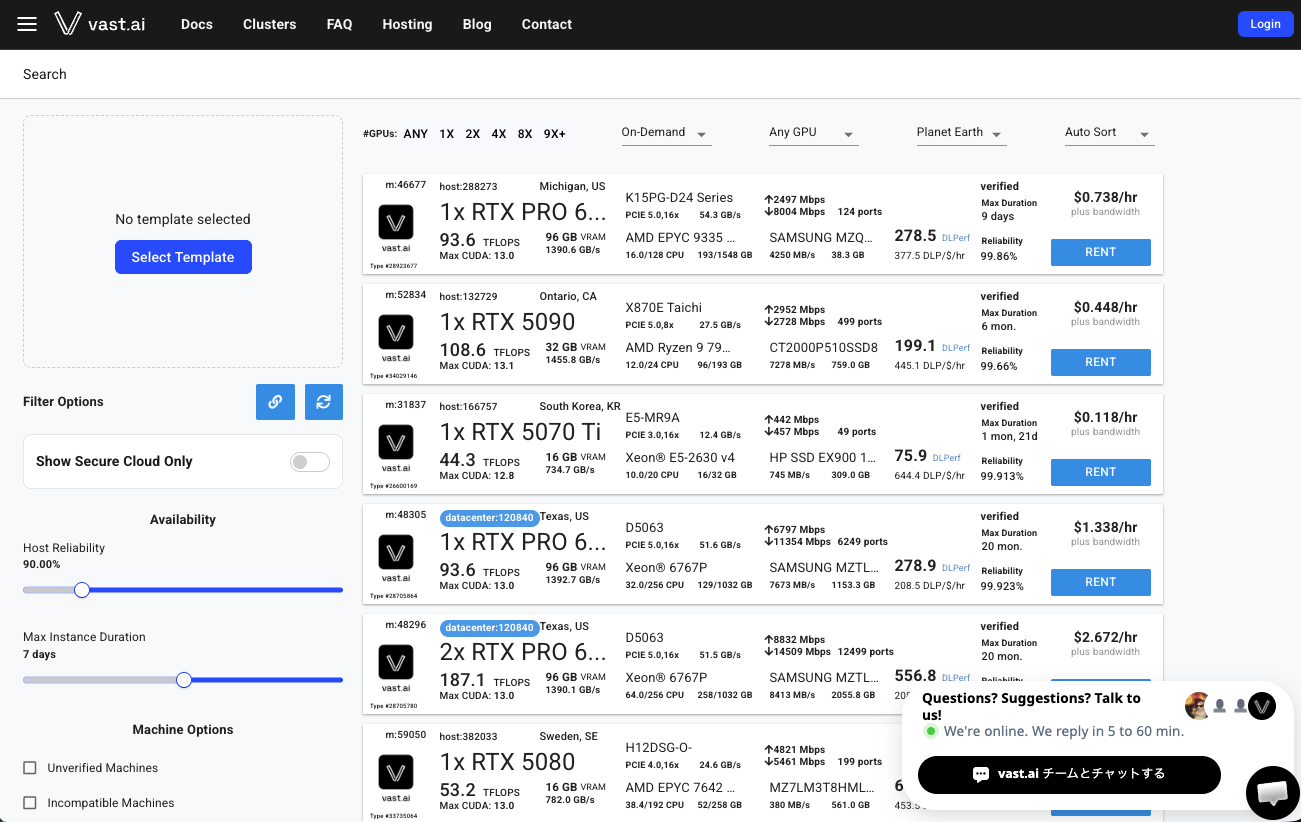Filter GPU count to 9X+
The height and width of the screenshot is (822, 1301).
[555, 134]
